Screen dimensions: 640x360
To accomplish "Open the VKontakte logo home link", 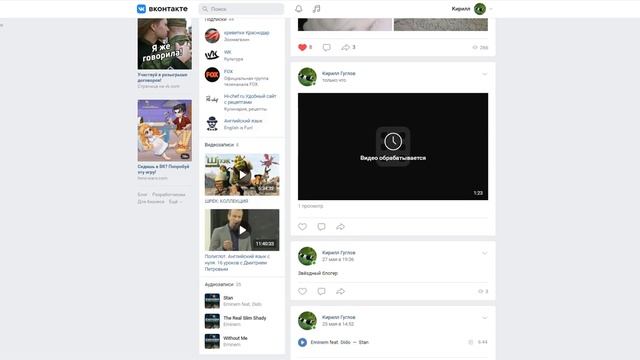I will tap(162, 9).
